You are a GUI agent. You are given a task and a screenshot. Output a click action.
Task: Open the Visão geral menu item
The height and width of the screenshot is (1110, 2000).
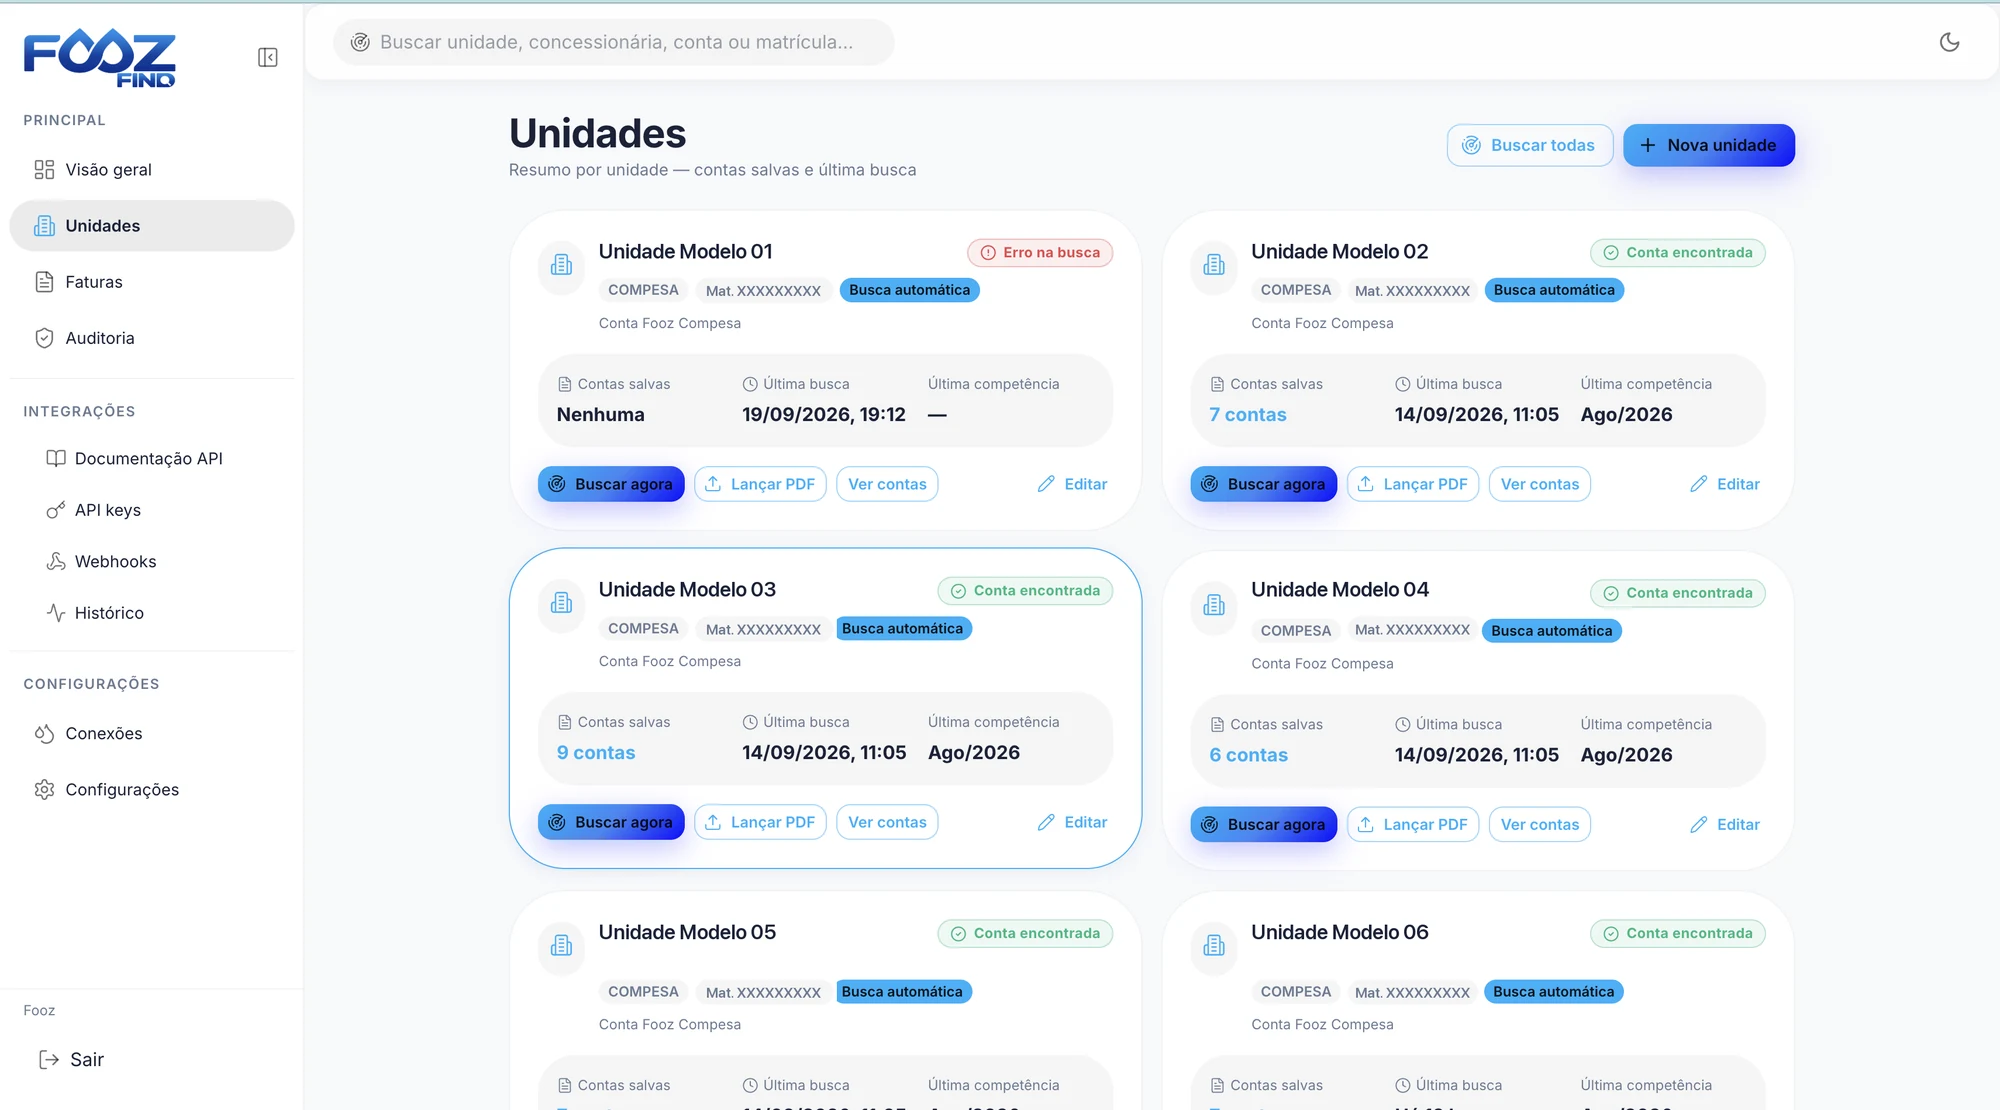(152, 170)
